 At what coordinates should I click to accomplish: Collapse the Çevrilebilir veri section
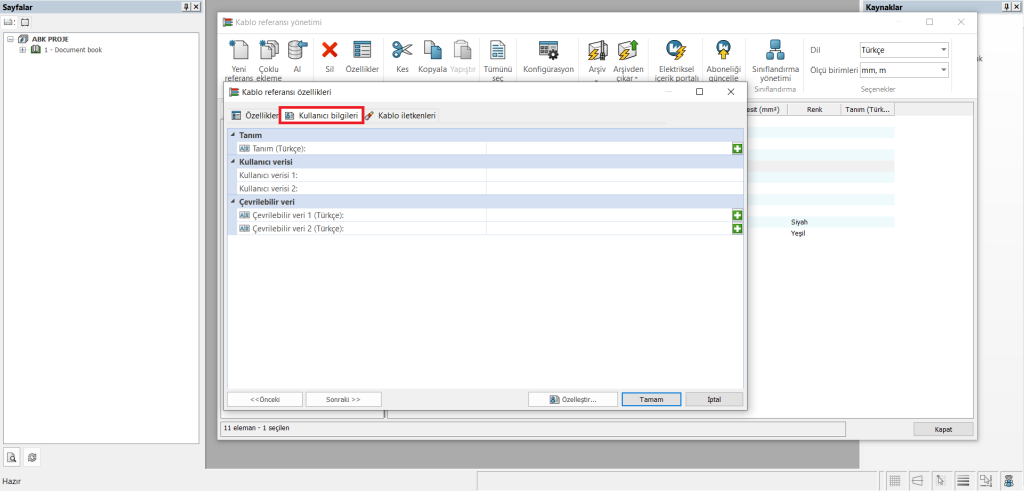[x=233, y=201]
